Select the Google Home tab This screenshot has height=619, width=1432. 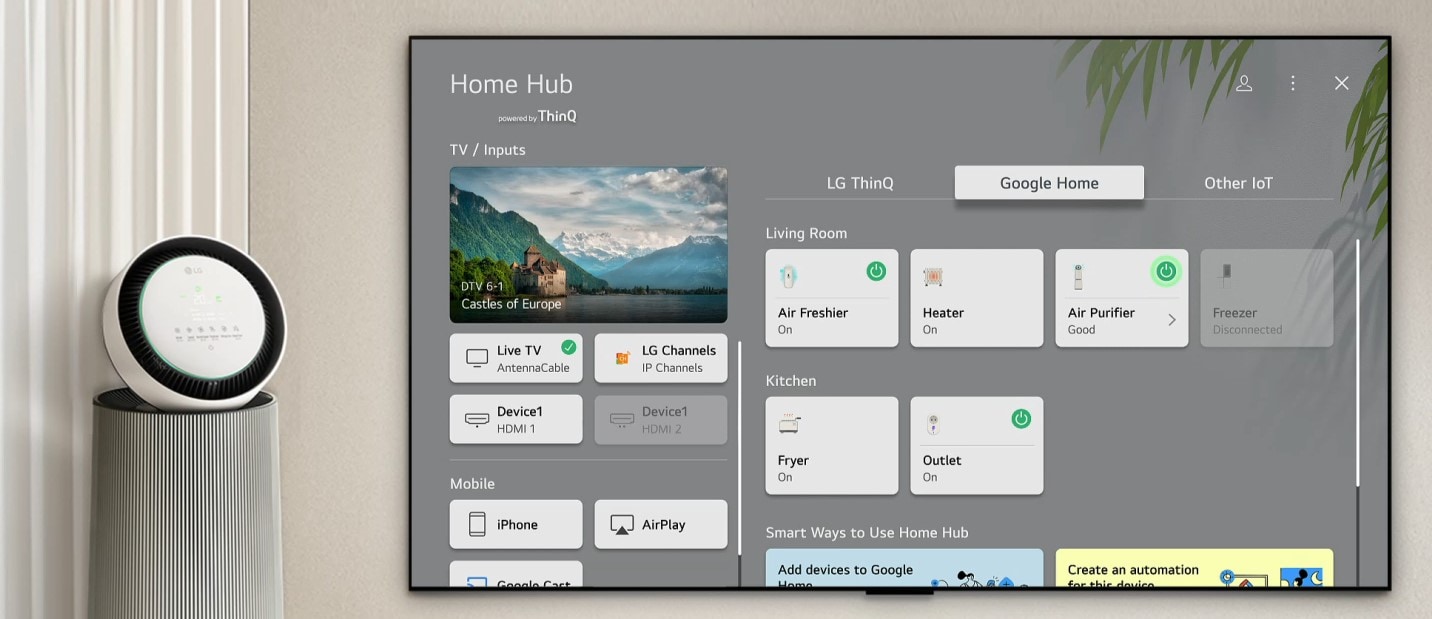pos(1049,183)
